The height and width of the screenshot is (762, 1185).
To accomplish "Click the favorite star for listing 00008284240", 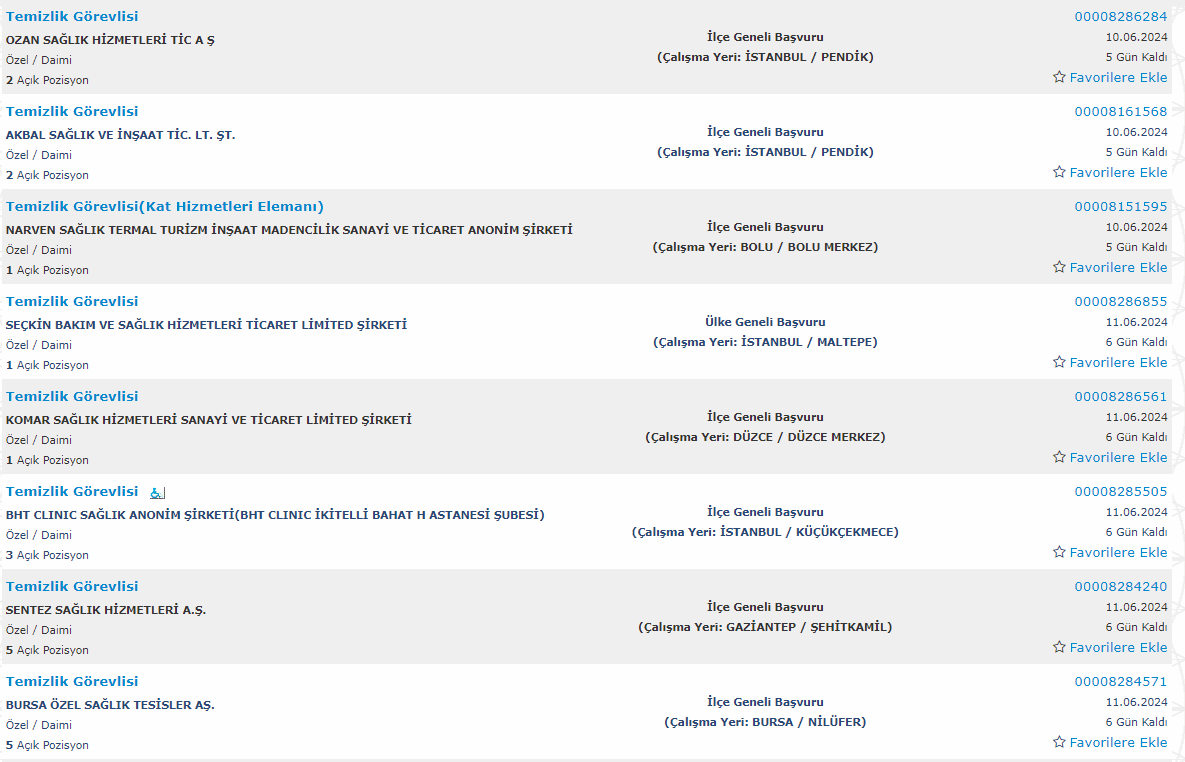I will coord(1059,647).
